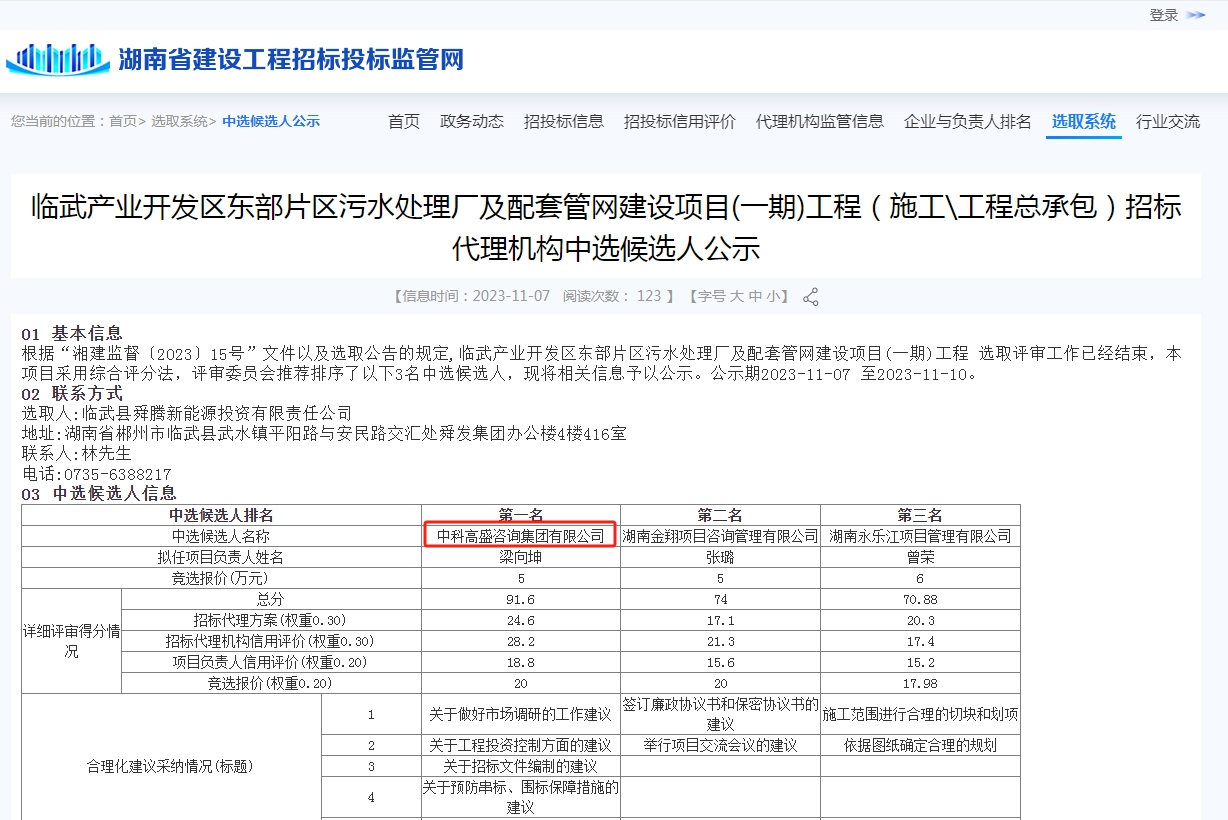Click the cell 湖南永乐江项目管理有限公司
Screen dimensions: 1228x820
click(920, 536)
